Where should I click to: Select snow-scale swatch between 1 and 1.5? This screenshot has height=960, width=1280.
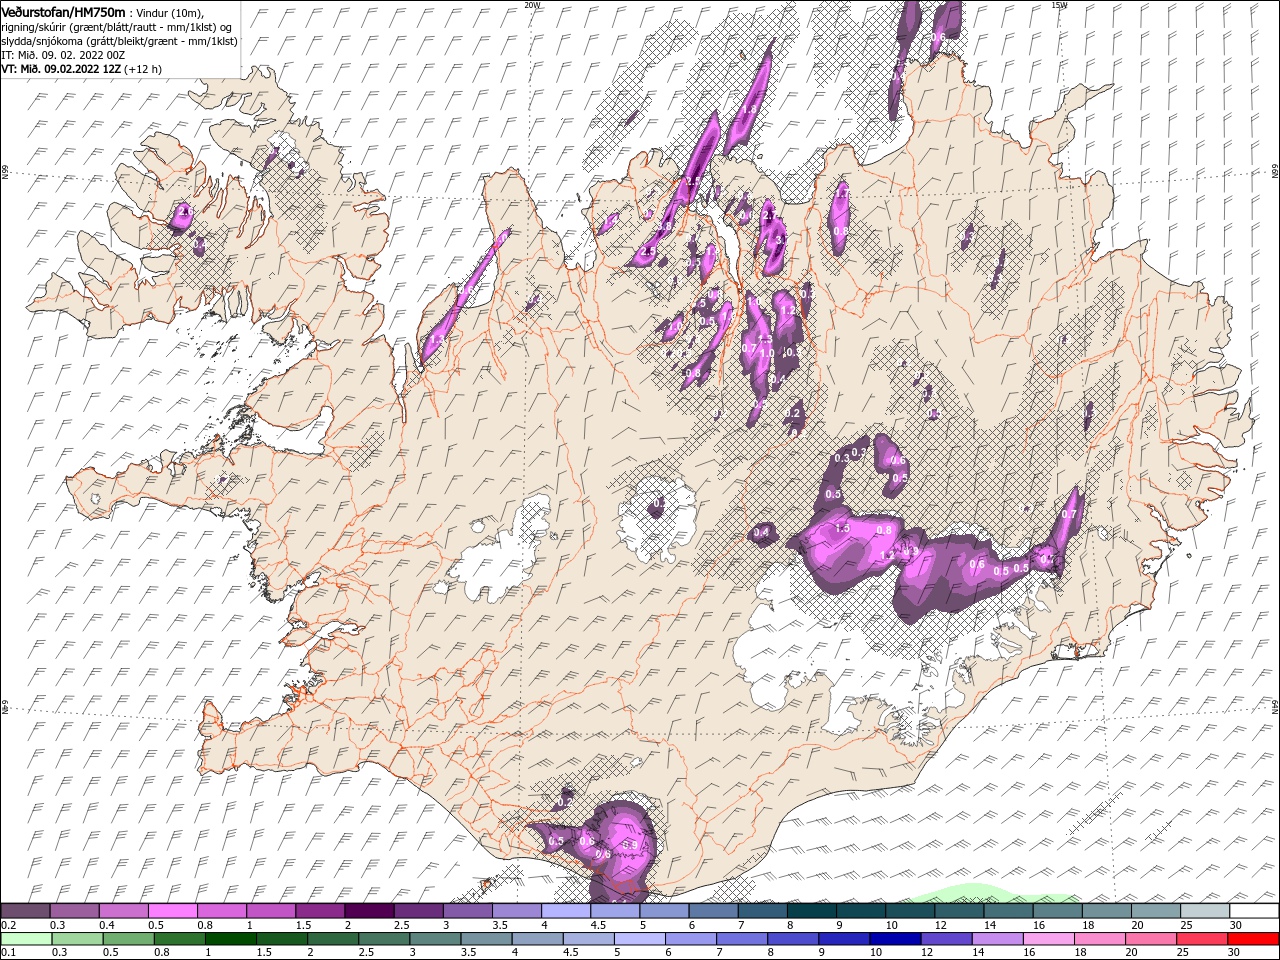(271, 911)
